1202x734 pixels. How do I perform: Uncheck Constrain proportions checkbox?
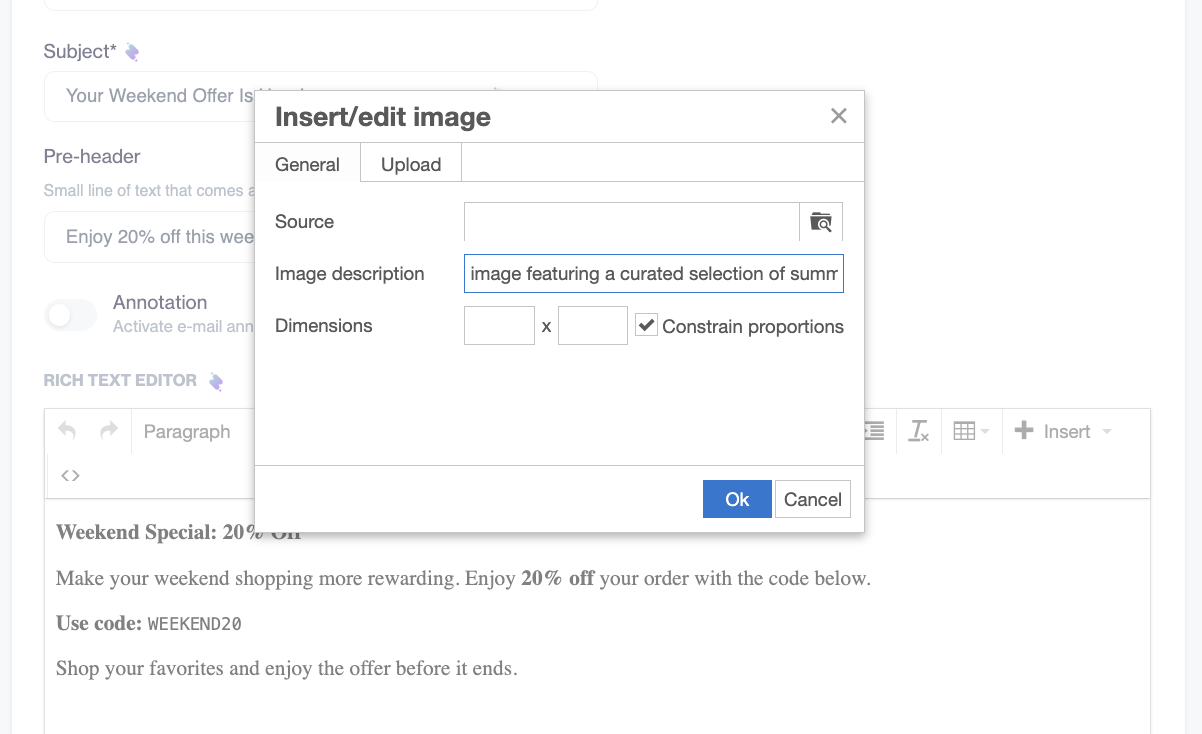pyautogui.click(x=647, y=325)
